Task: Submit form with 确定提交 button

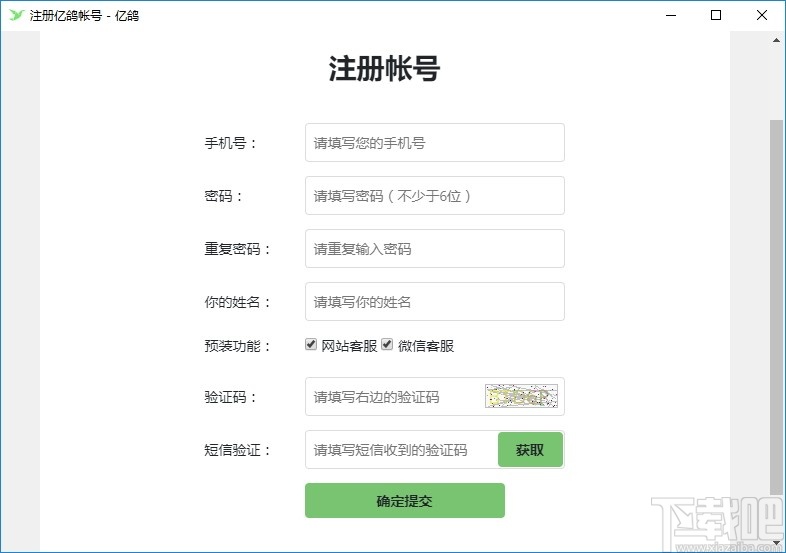Action: [x=404, y=501]
